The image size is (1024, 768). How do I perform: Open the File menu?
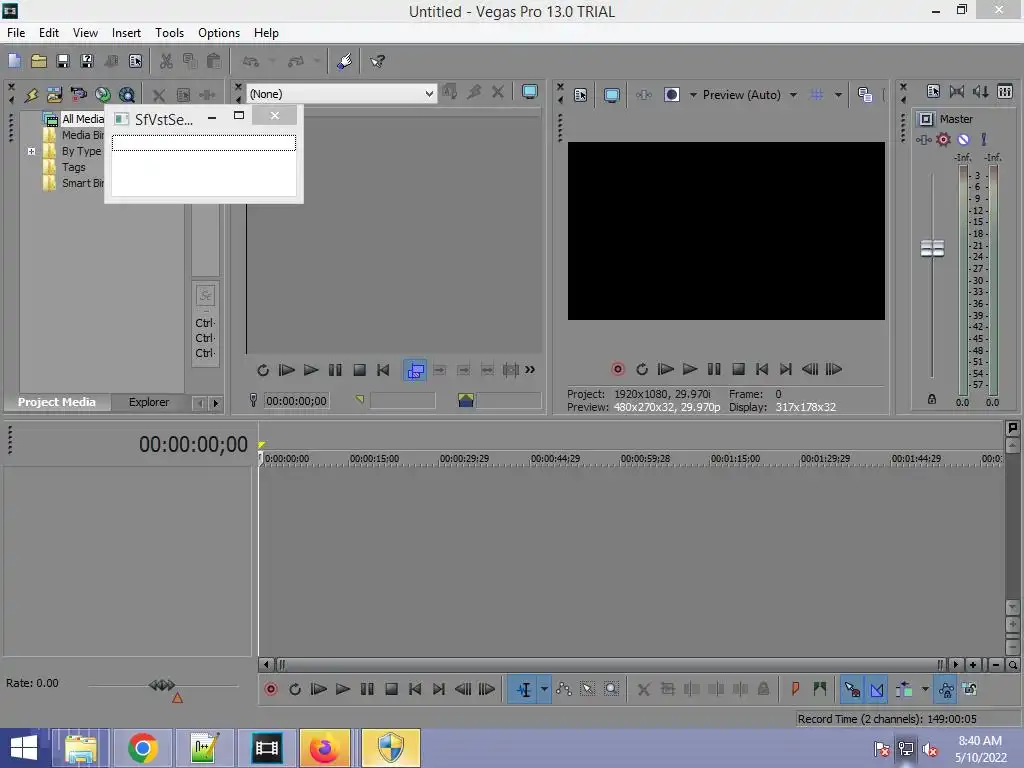click(x=16, y=33)
